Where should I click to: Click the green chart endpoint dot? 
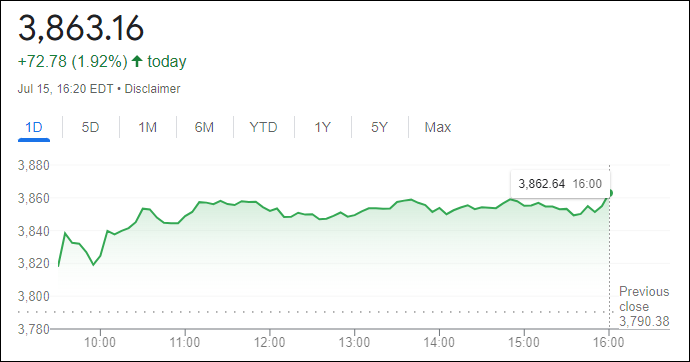pyautogui.click(x=609, y=193)
